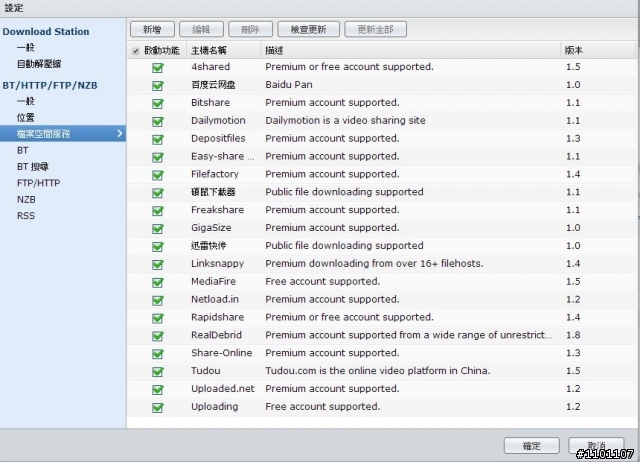The image size is (640, 462).
Task: Click the 新增 button
Action: click(152, 29)
